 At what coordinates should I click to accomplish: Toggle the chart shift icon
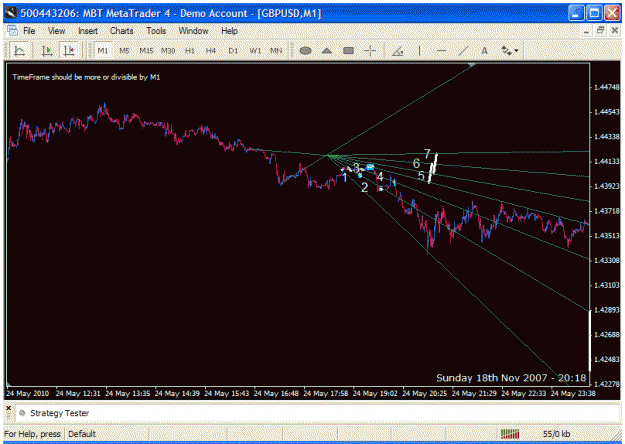(69, 51)
